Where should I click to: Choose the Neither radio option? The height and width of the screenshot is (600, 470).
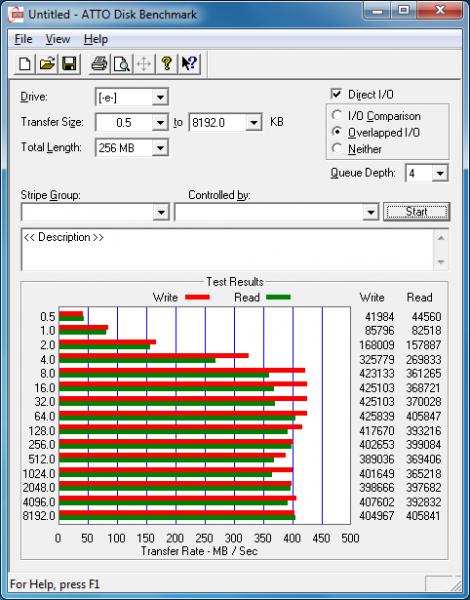tap(337, 148)
